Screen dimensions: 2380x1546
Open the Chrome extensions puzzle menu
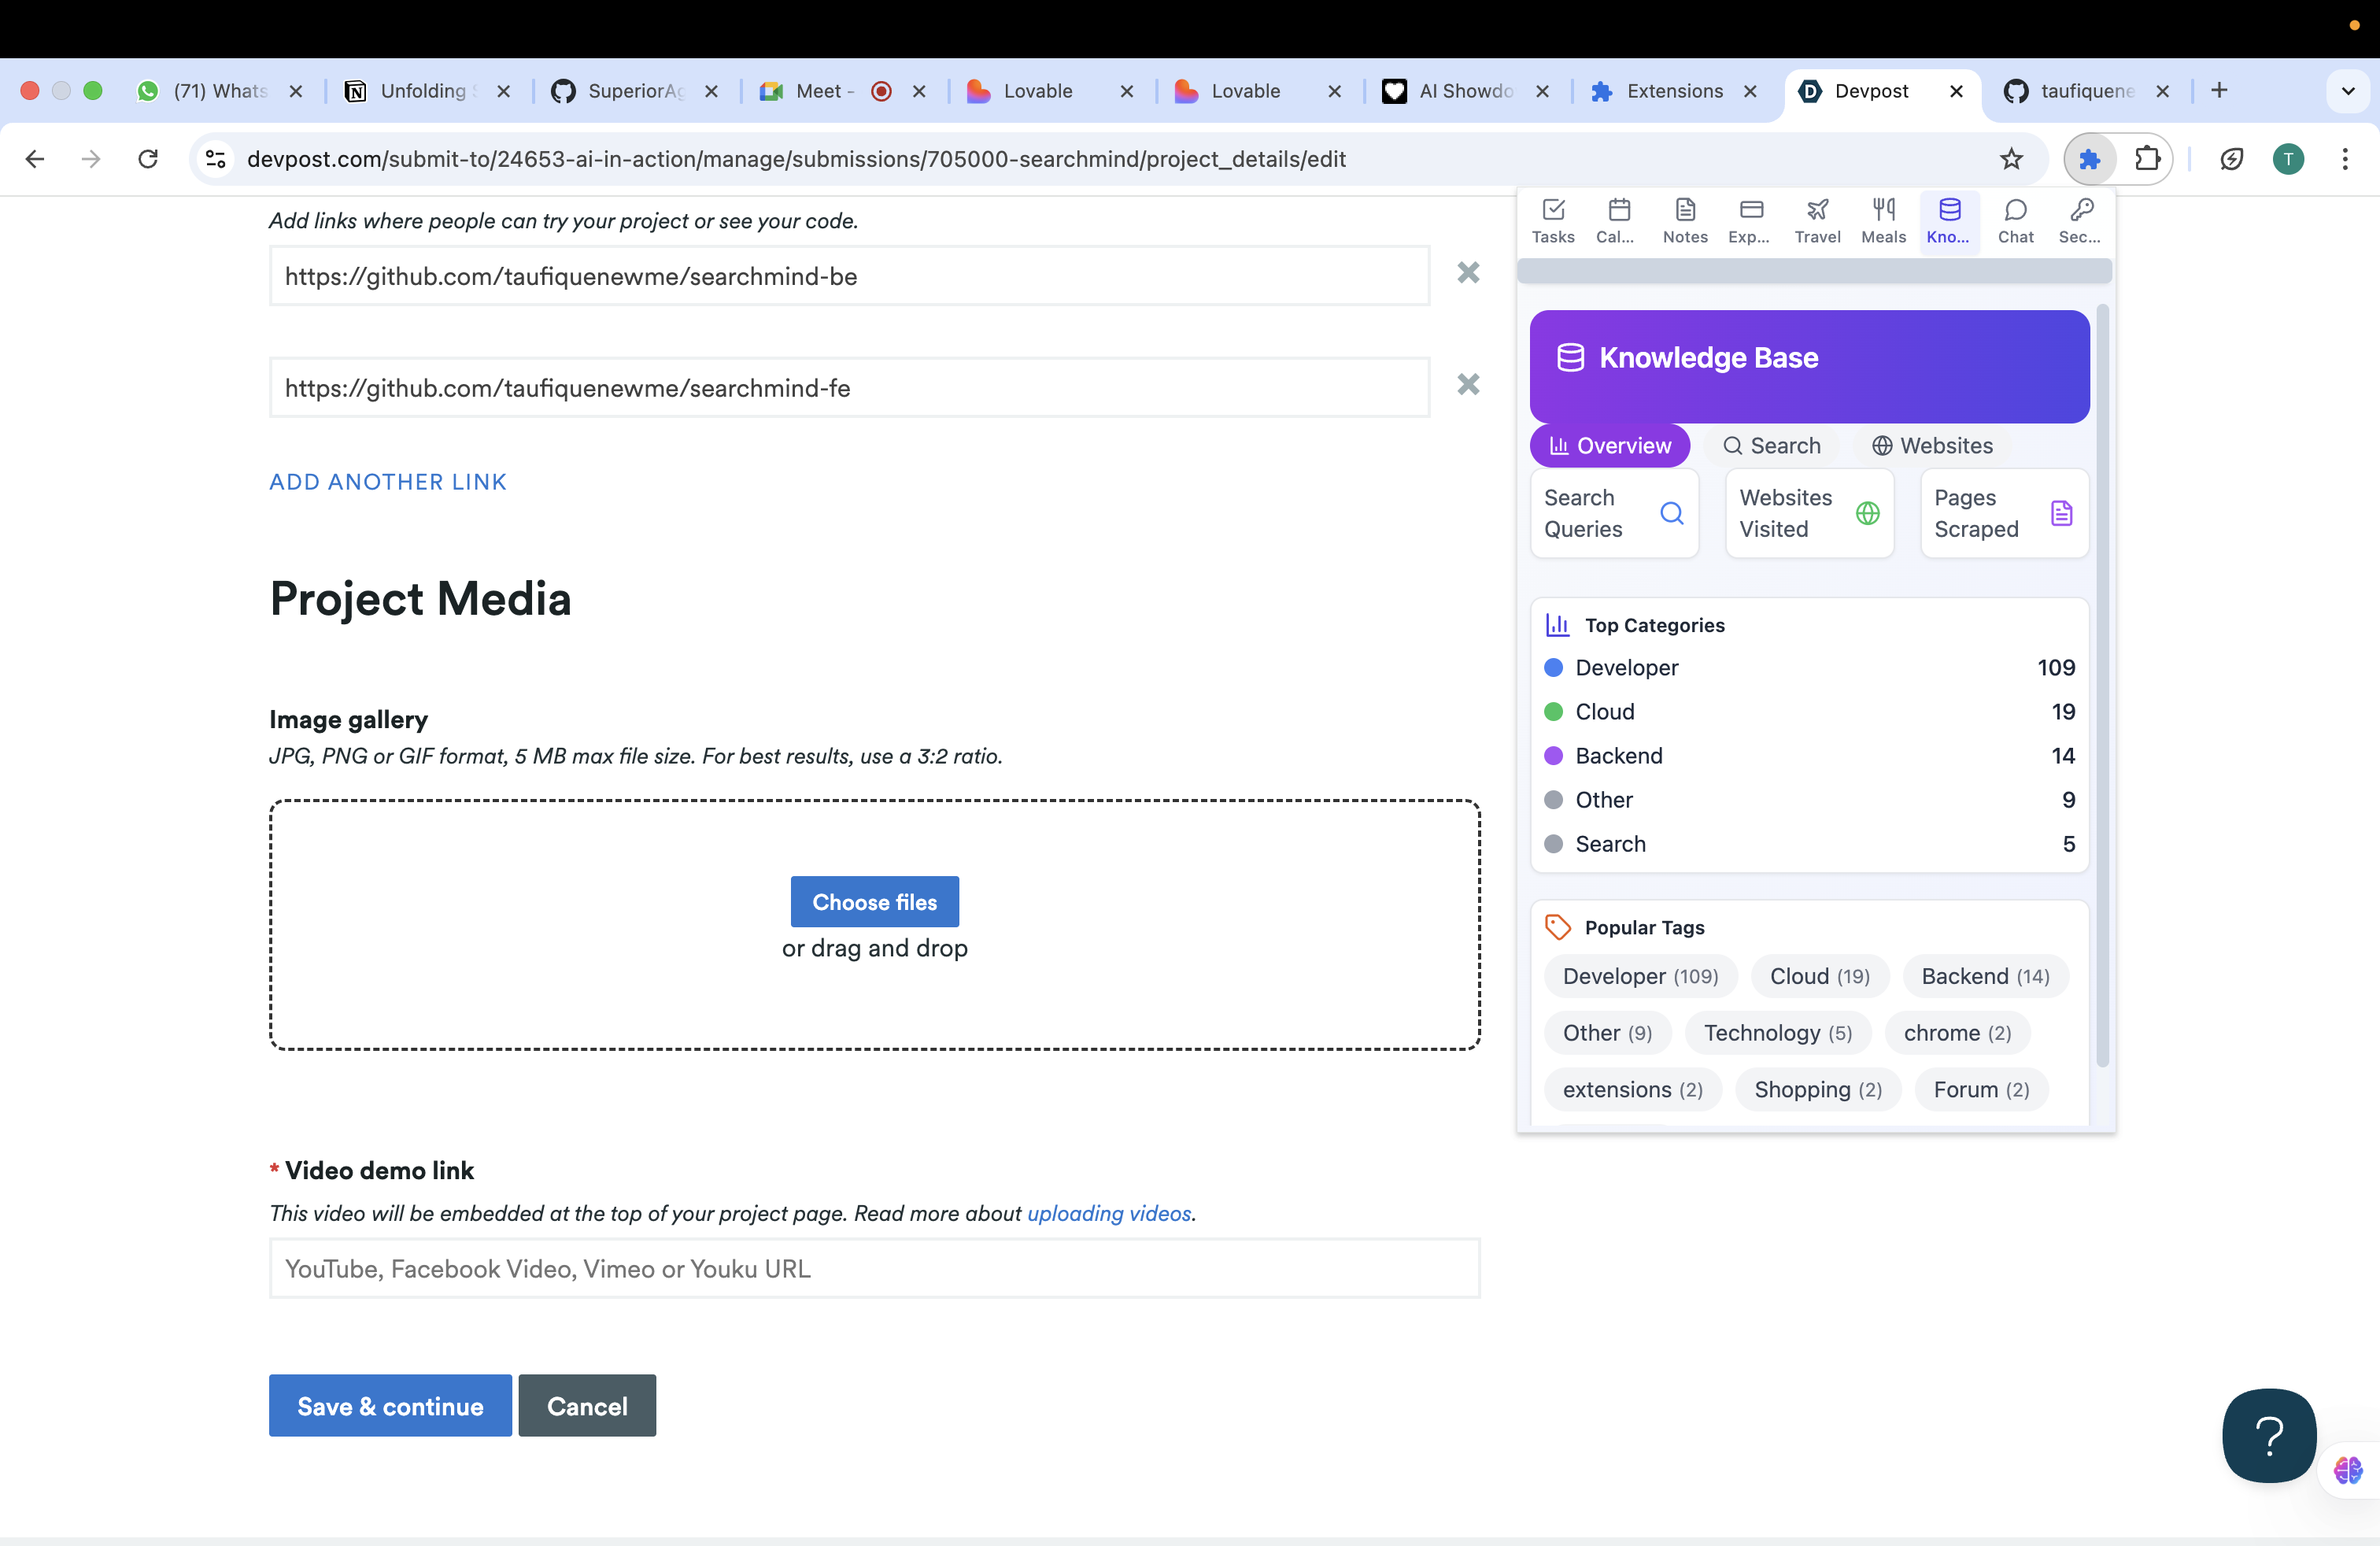click(2147, 159)
